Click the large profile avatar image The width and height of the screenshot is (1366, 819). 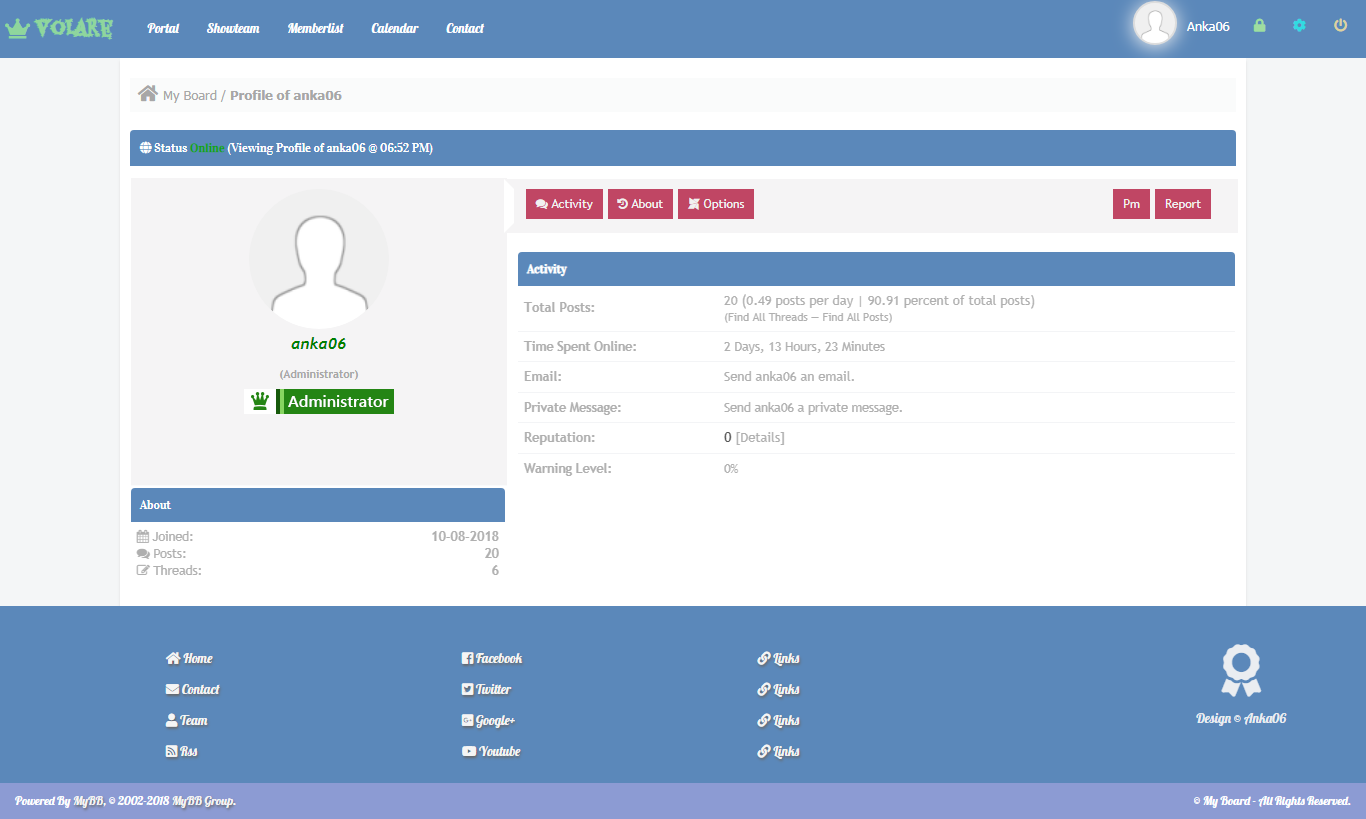click(319, 259)
